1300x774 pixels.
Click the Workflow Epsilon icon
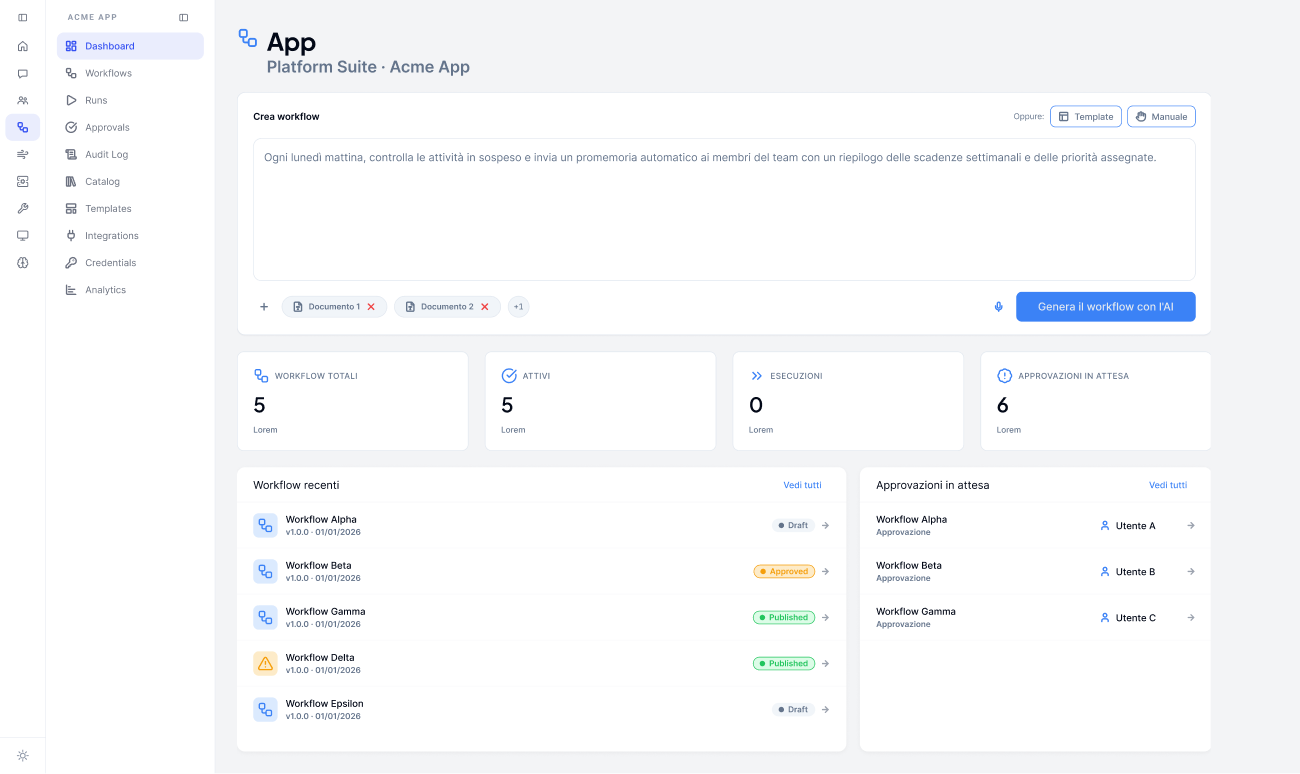click(265, 709)
